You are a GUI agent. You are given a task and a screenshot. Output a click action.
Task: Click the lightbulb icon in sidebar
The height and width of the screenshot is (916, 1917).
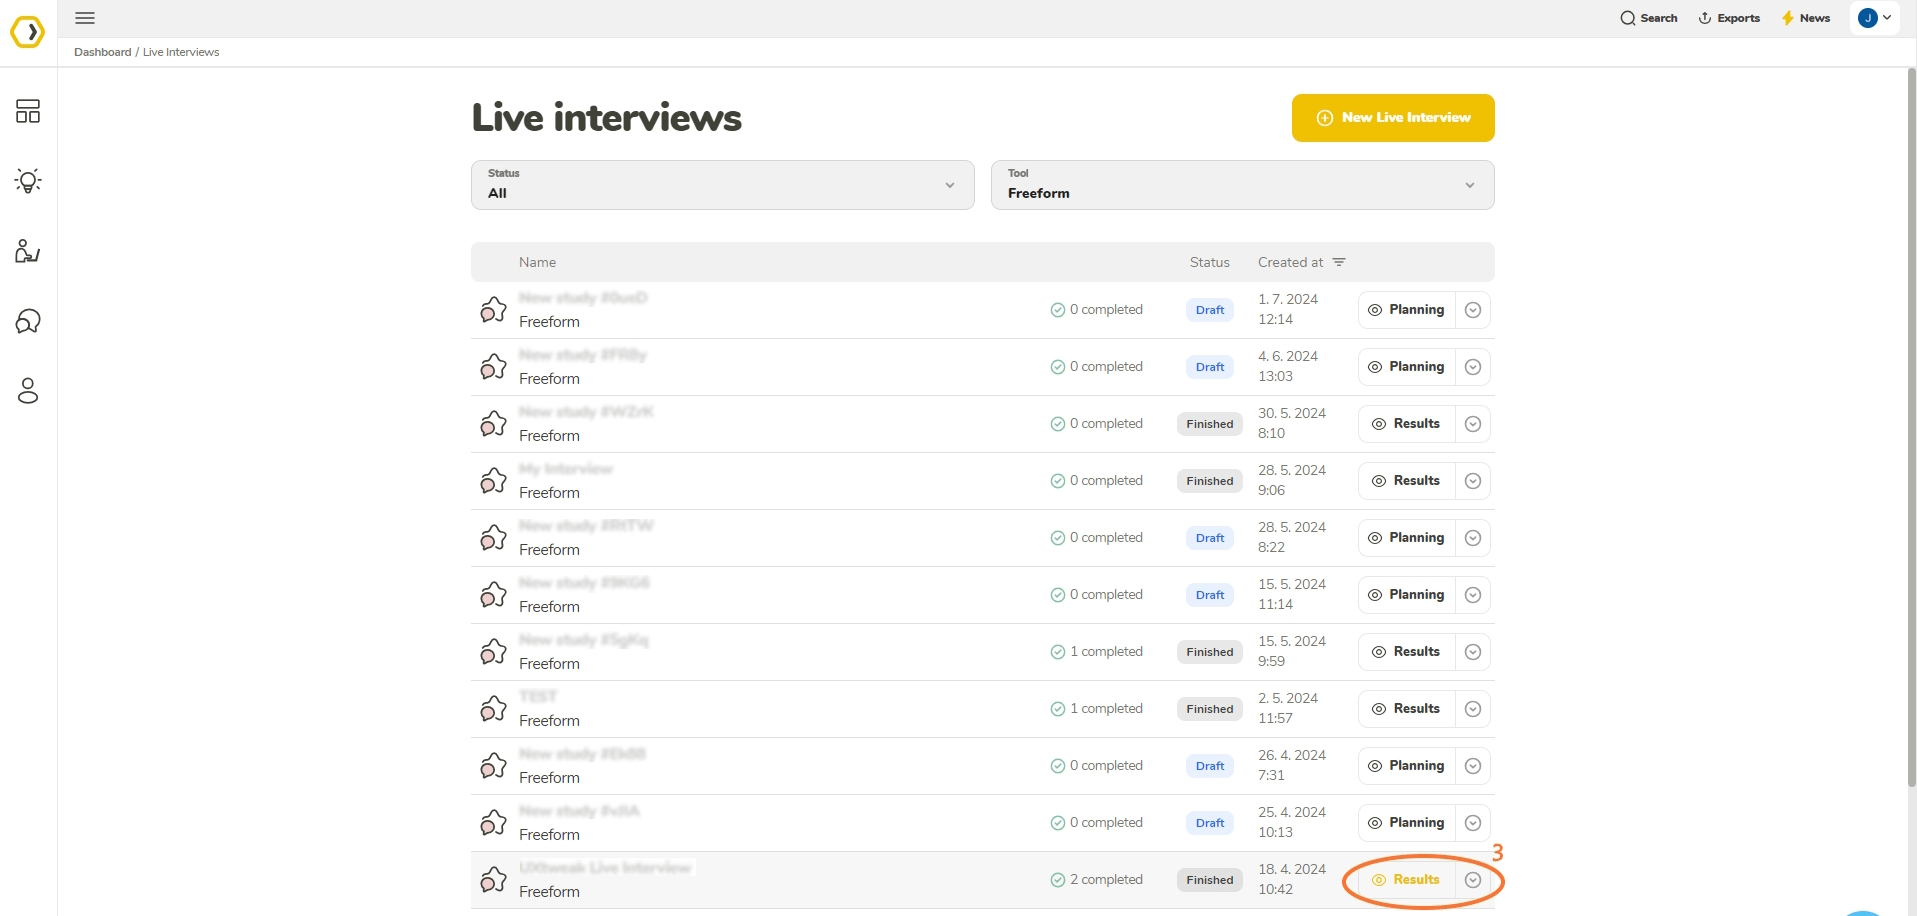click(x=28, y=181)
